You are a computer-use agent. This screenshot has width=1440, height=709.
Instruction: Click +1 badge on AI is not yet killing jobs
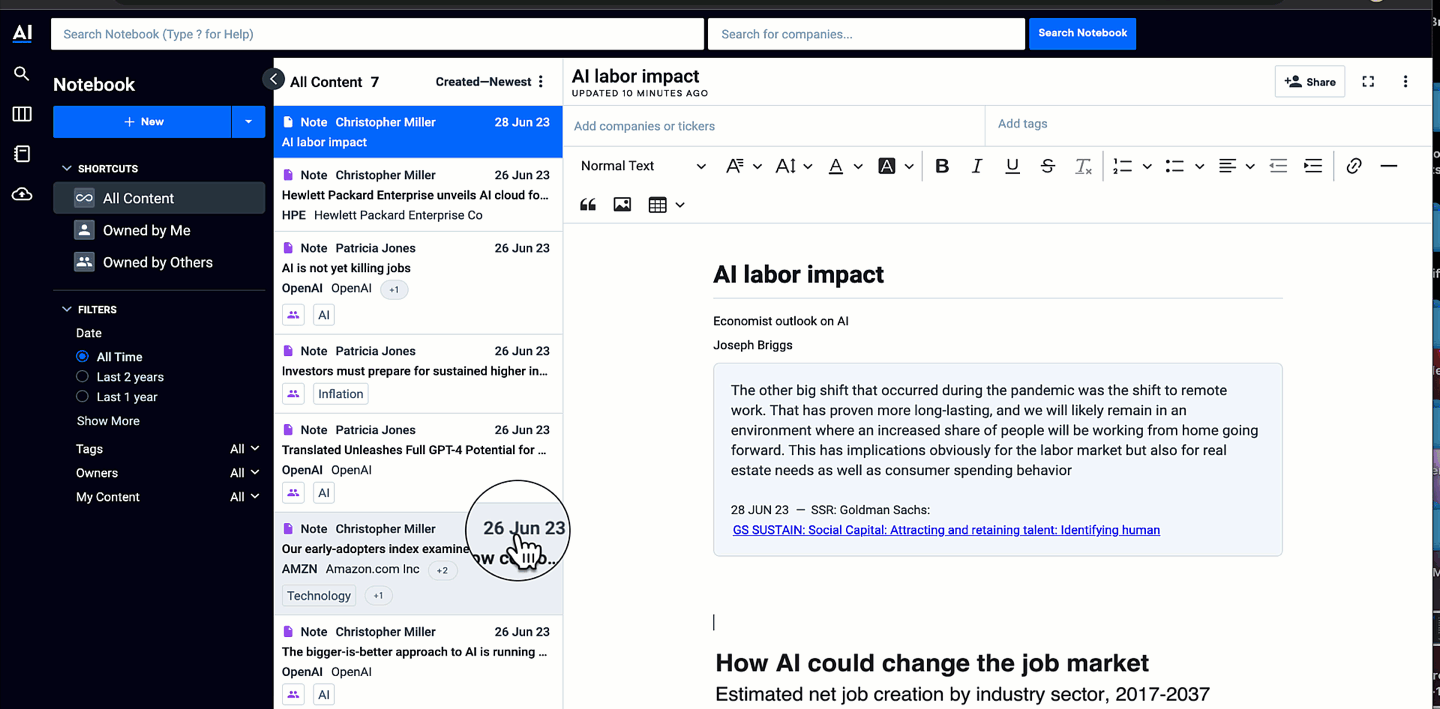coord(394,290)
